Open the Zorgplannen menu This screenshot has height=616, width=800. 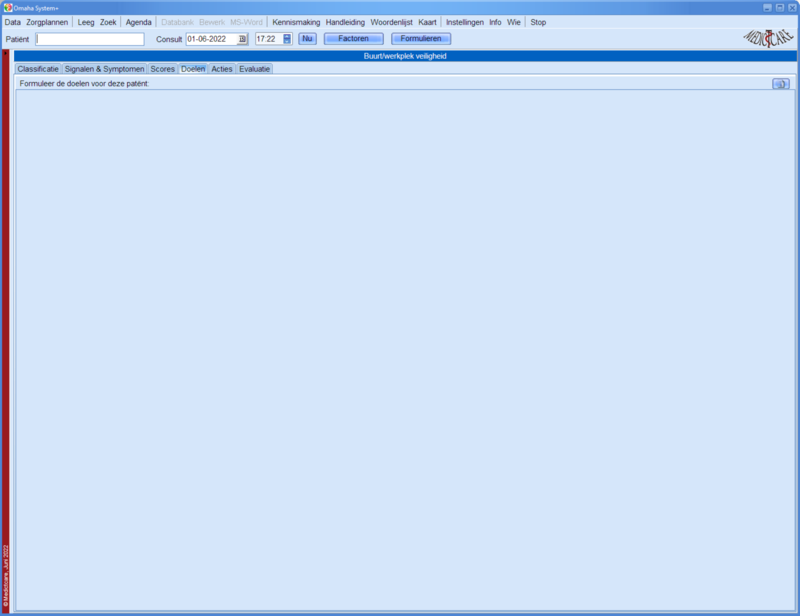click(49, 22)
